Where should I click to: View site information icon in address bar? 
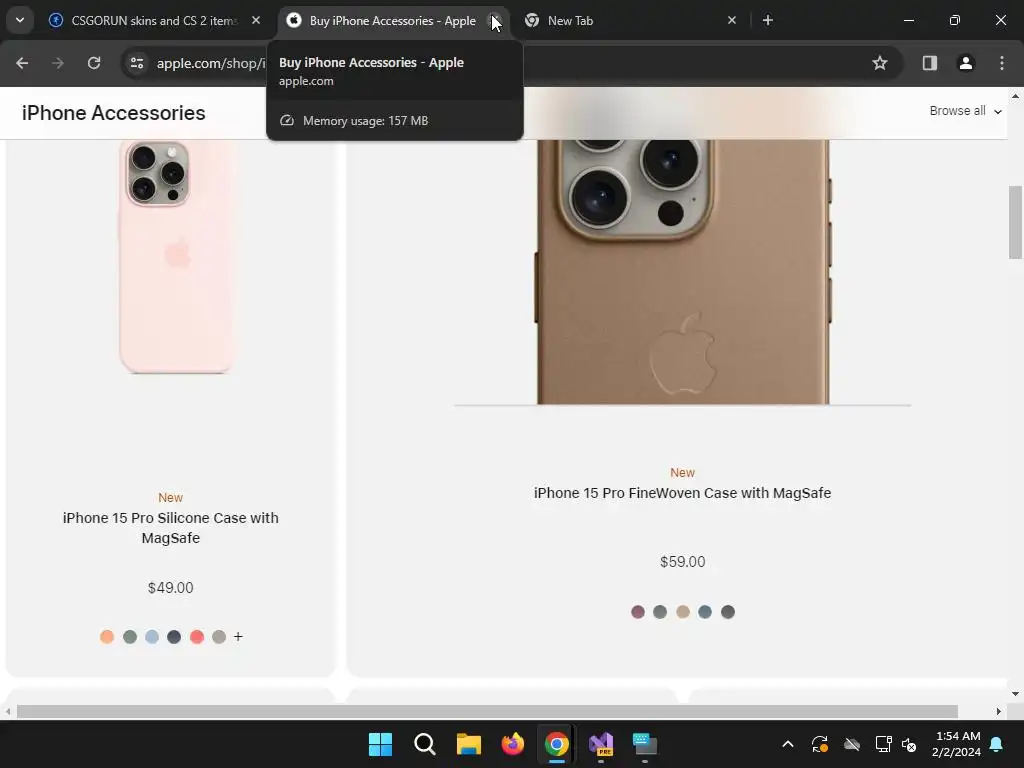pyautogui.click(x=137, y=63)
